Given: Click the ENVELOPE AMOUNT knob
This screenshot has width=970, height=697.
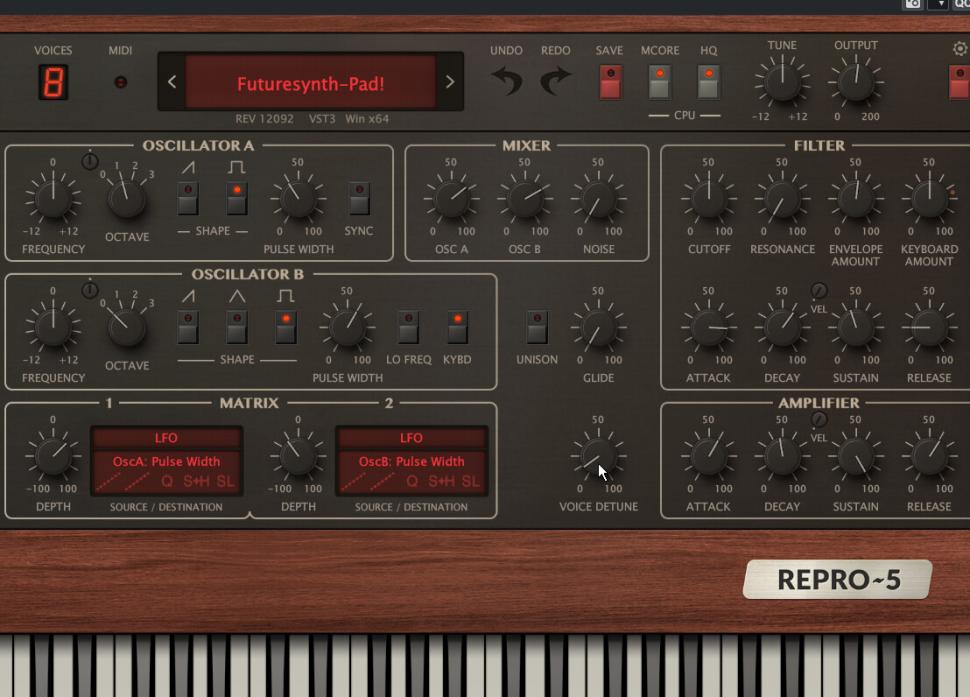Looking at the screenshot, I should tap(856, 198).
